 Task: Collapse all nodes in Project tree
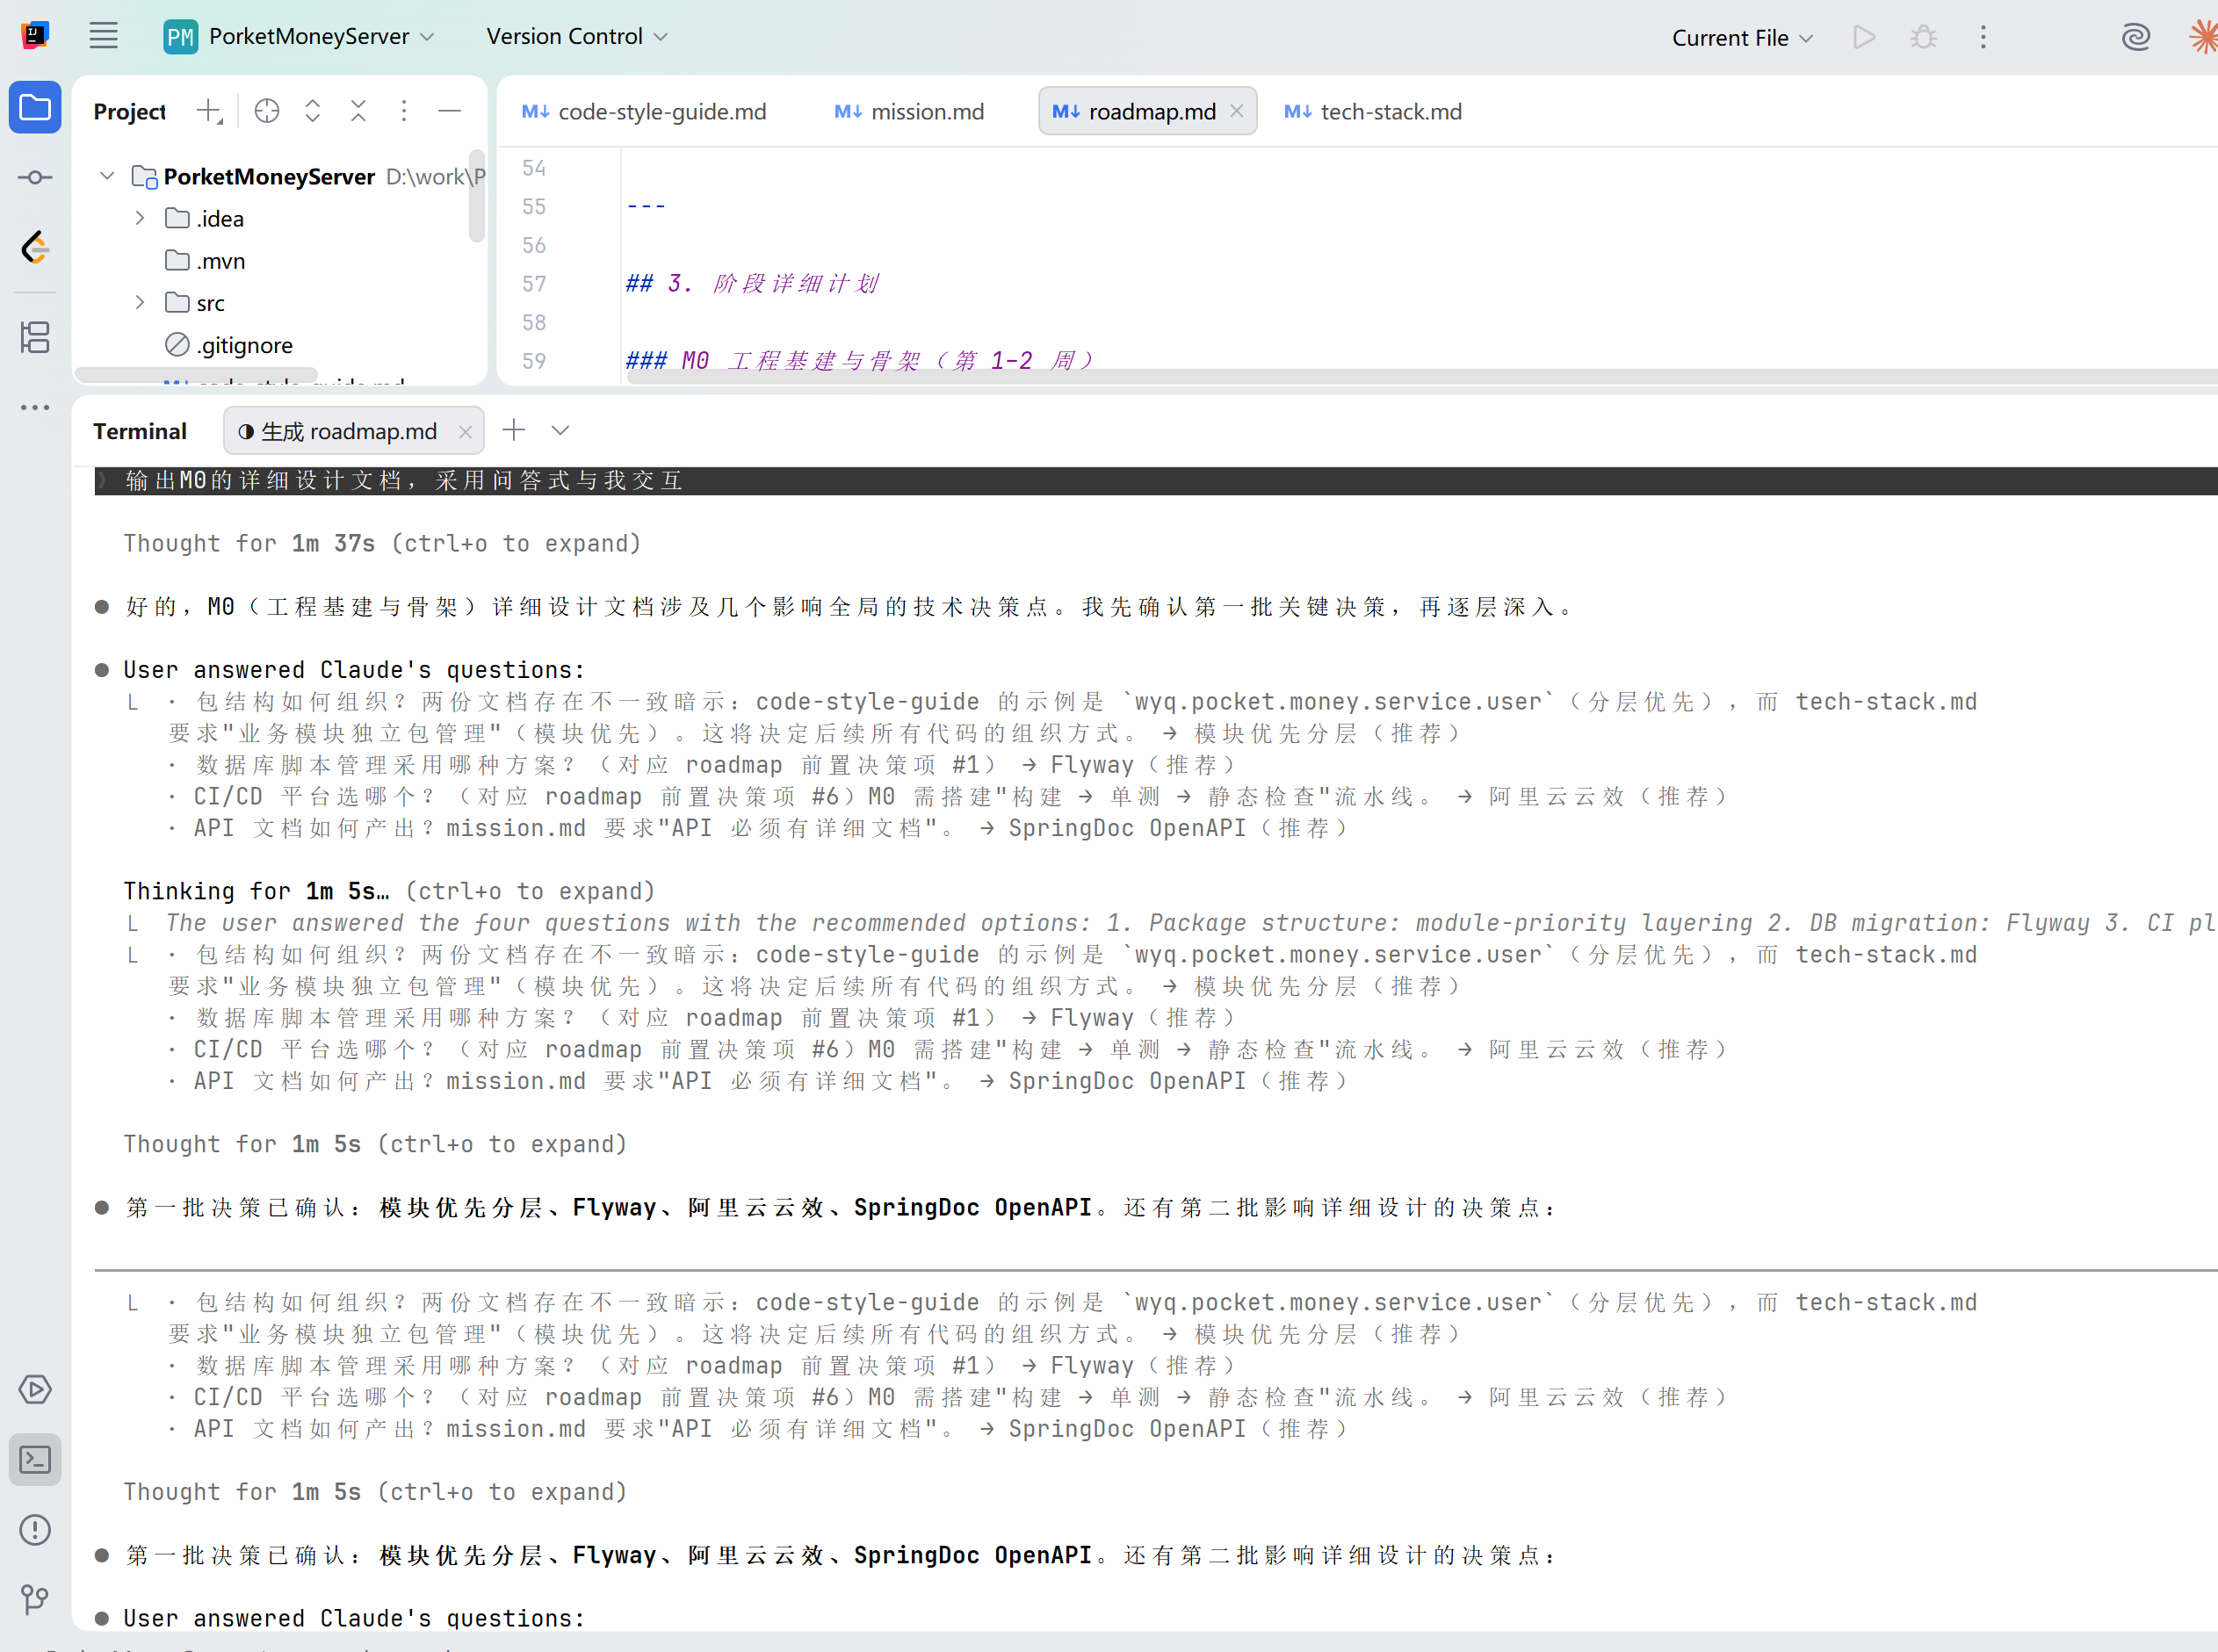coord(358,111)
